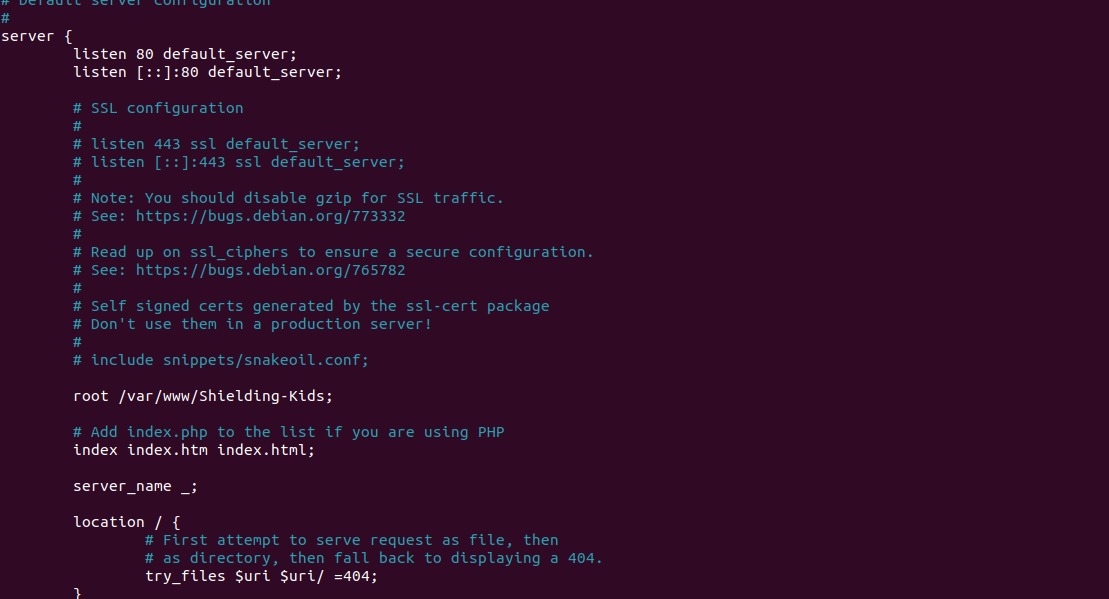
Task: Open the bugs.debian.org/773332 link
Action: pyautogui.click(x=270, y=216)
